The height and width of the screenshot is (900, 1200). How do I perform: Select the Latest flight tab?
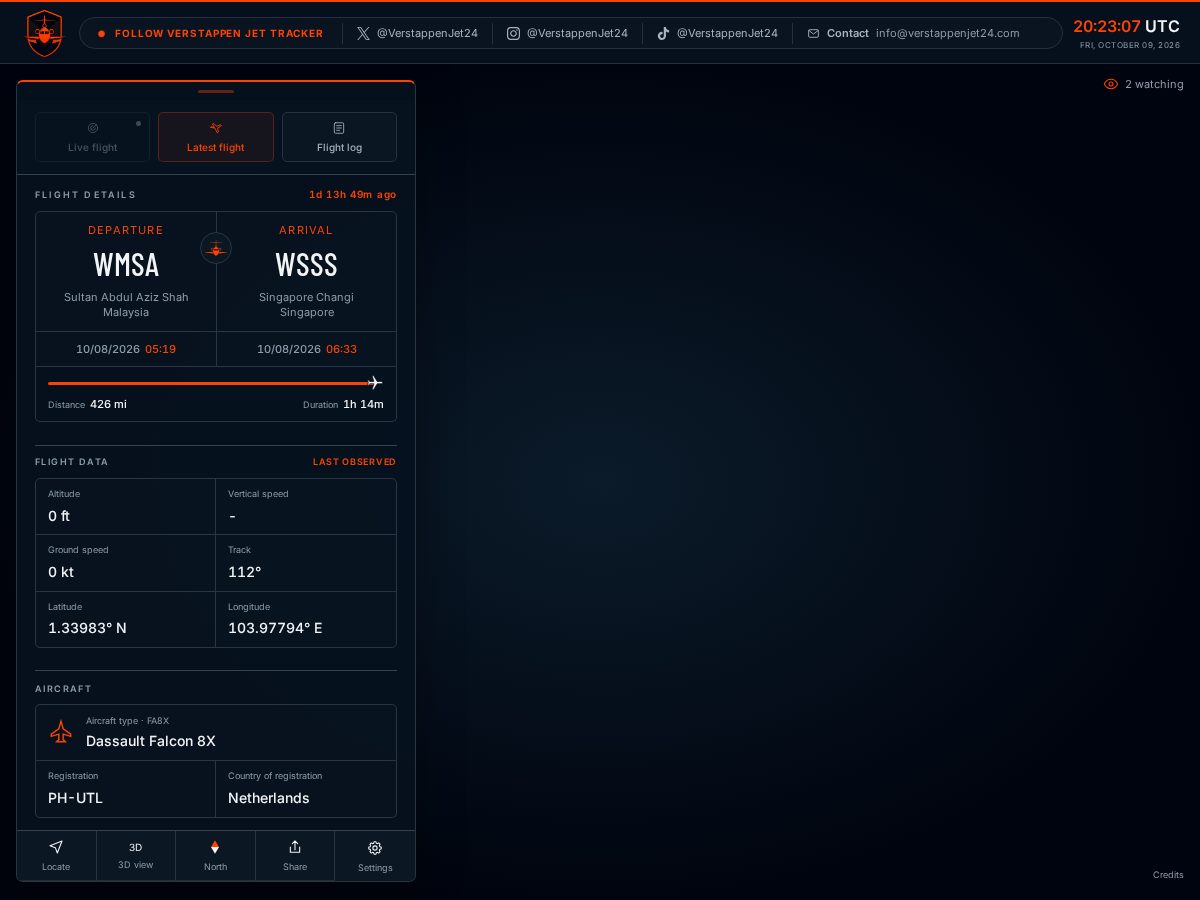[x=216, y=137]
